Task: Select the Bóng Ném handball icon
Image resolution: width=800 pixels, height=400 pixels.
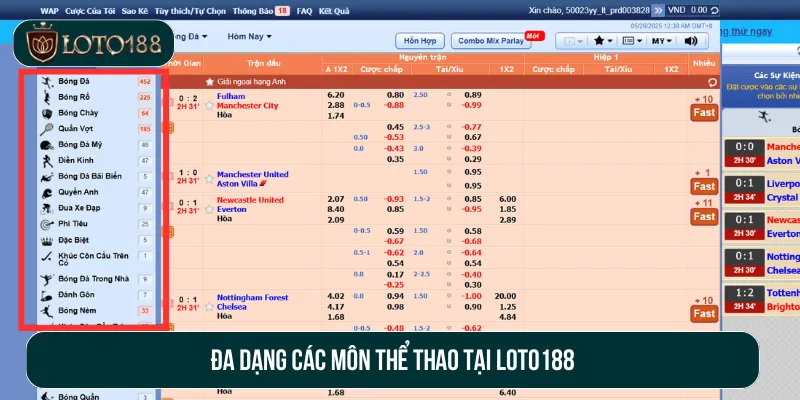Action: 47,311
